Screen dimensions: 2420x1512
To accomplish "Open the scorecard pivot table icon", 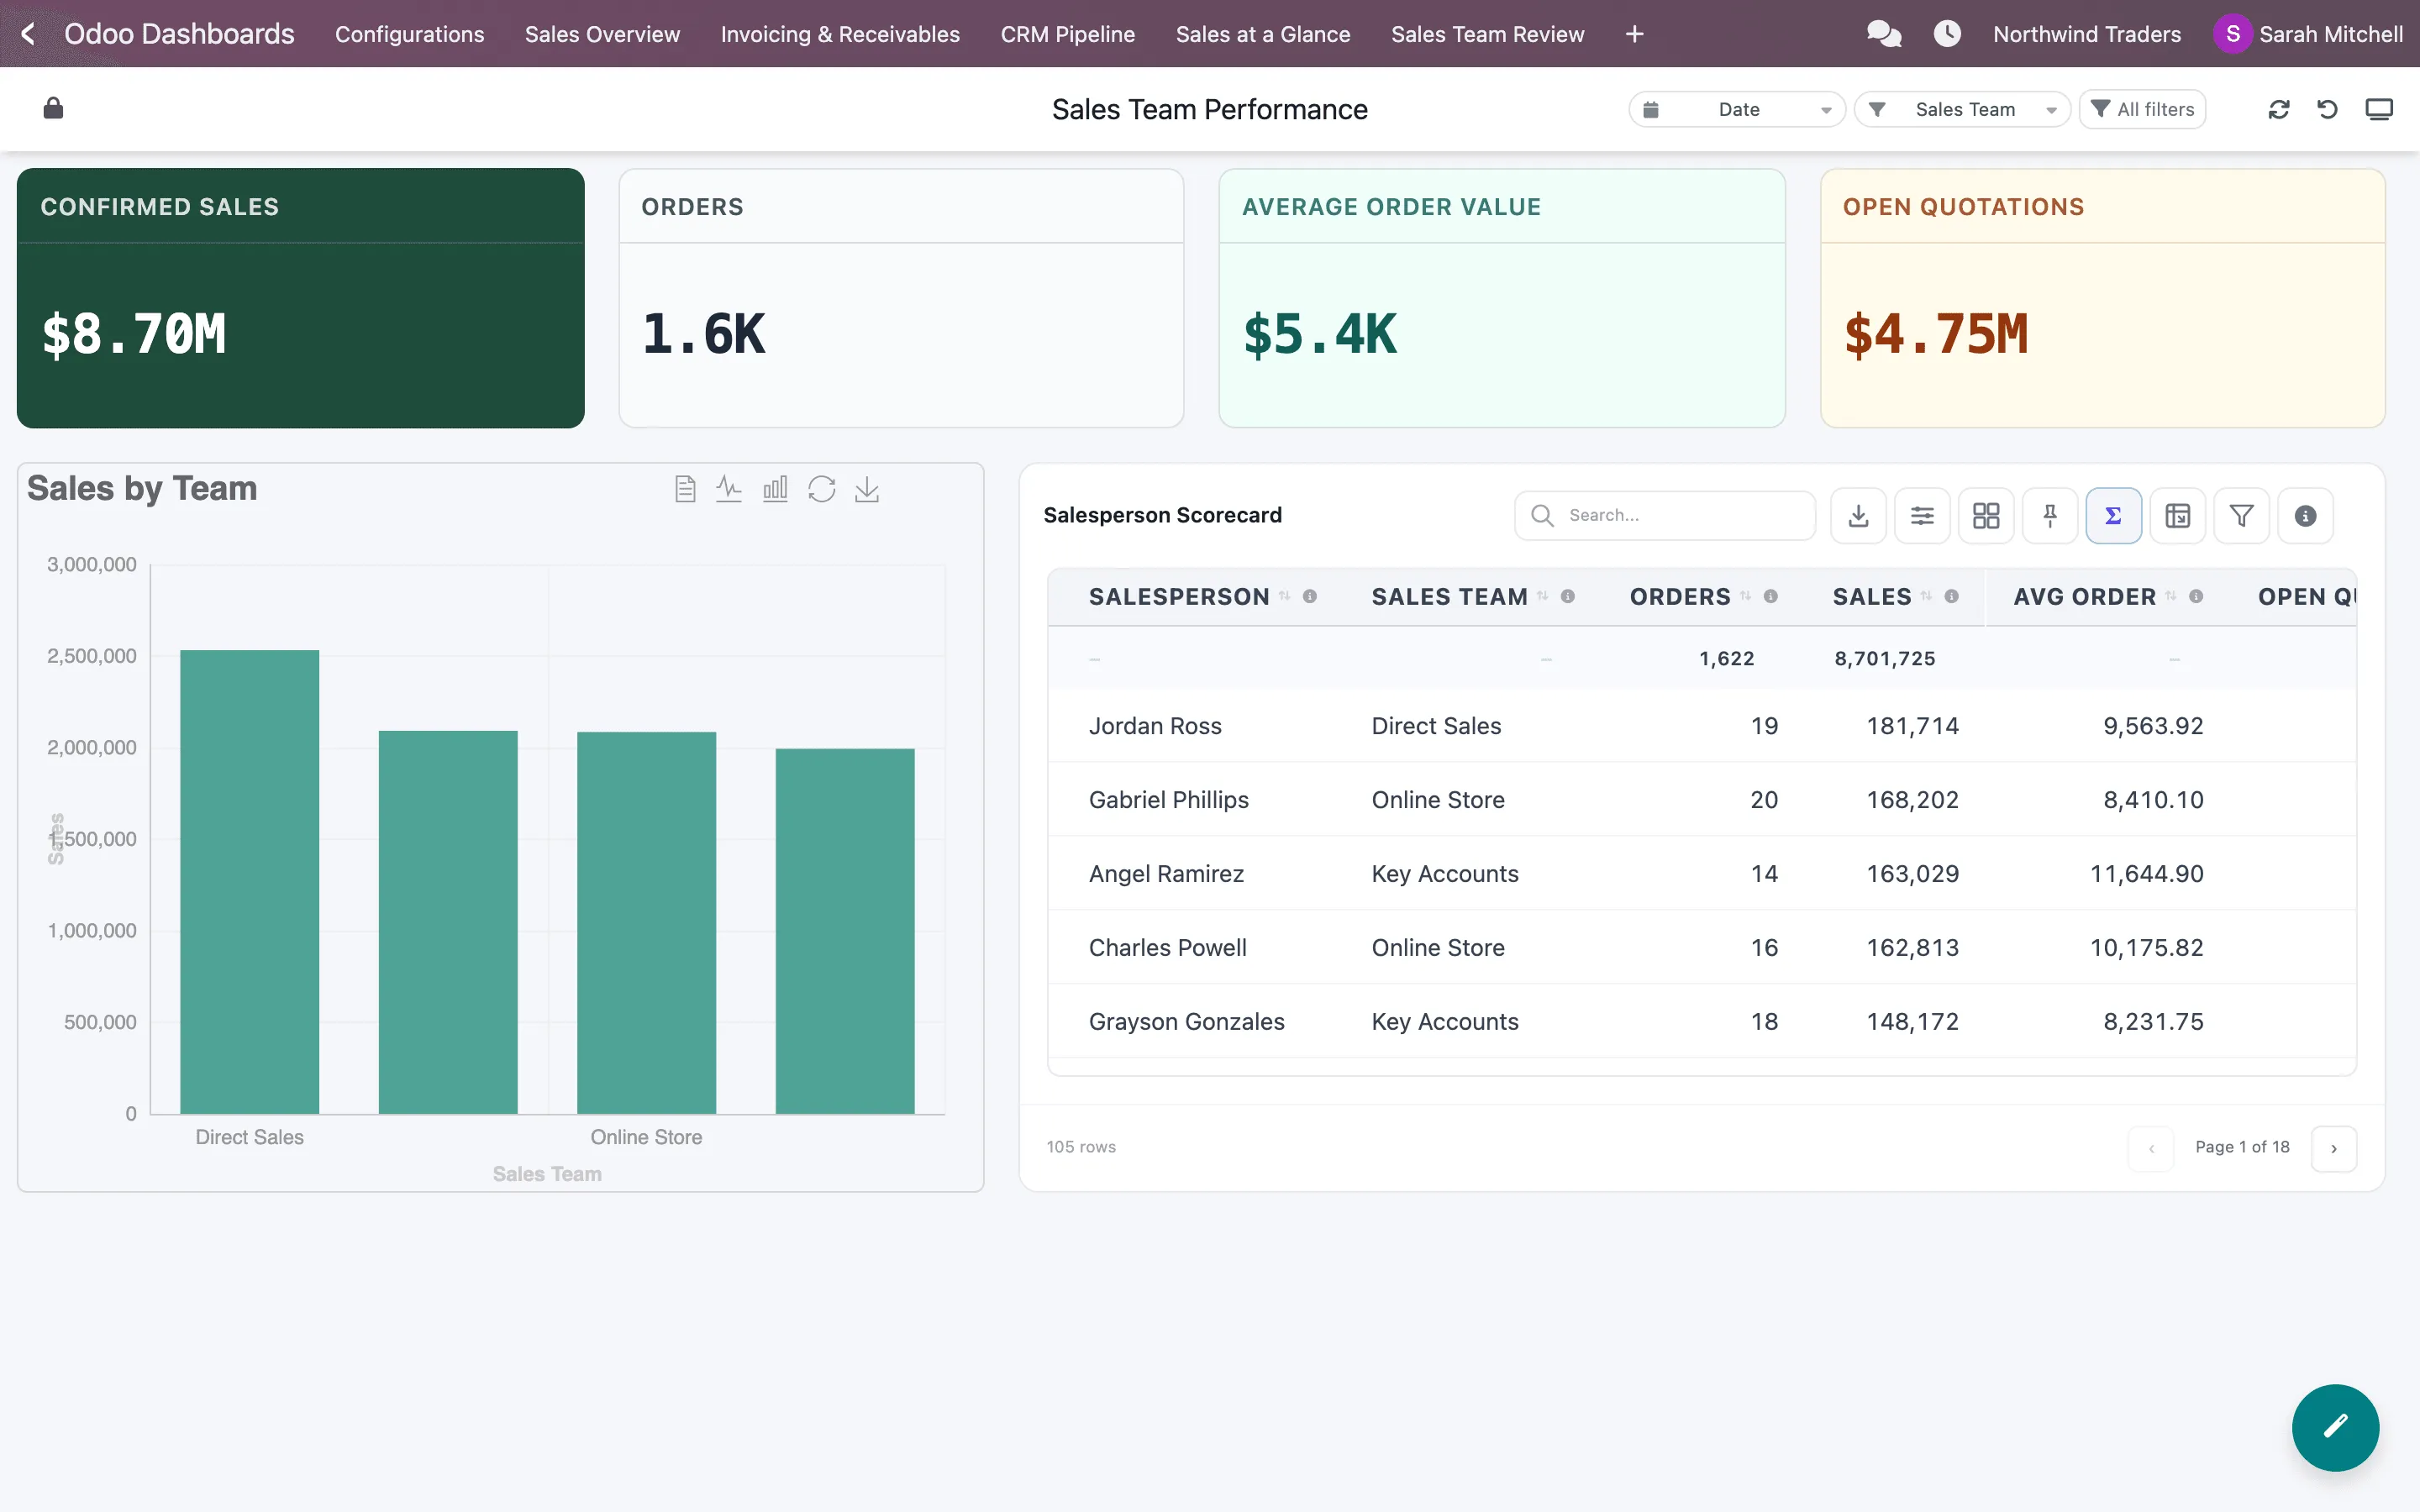I will [2178, 516].
